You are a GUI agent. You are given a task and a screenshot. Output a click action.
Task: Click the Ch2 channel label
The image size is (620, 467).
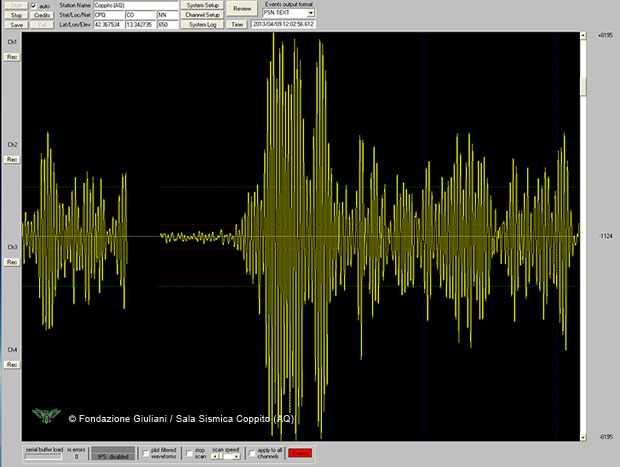click(12, 145)
